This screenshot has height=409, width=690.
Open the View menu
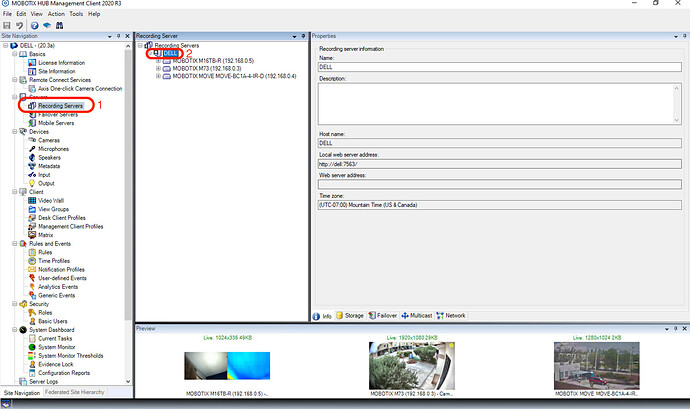[x=37, y=14]
